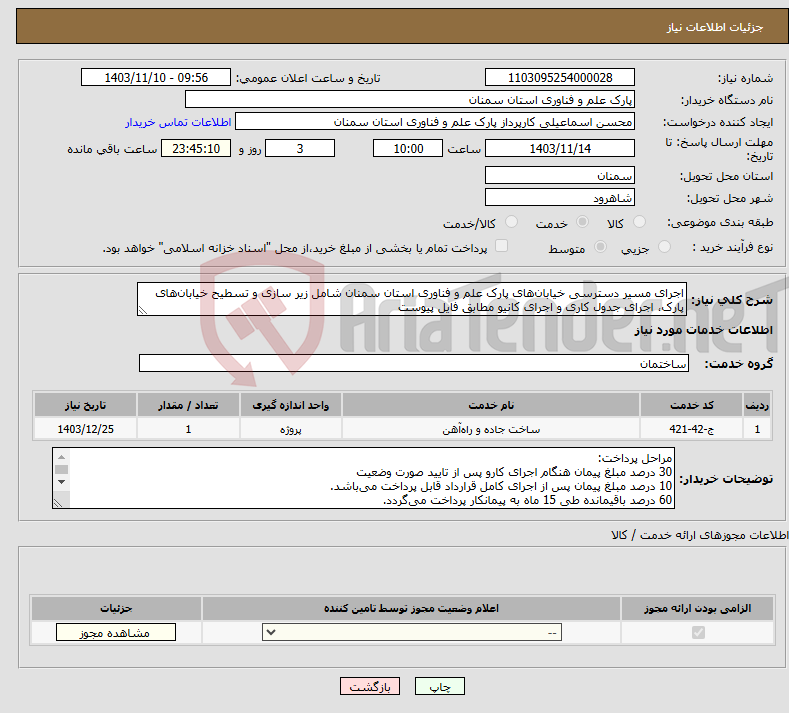The height and width of the screenshot is (713, 789).
Task: Click the مشاهده مجوز button
Action: [x=116, y=632]
